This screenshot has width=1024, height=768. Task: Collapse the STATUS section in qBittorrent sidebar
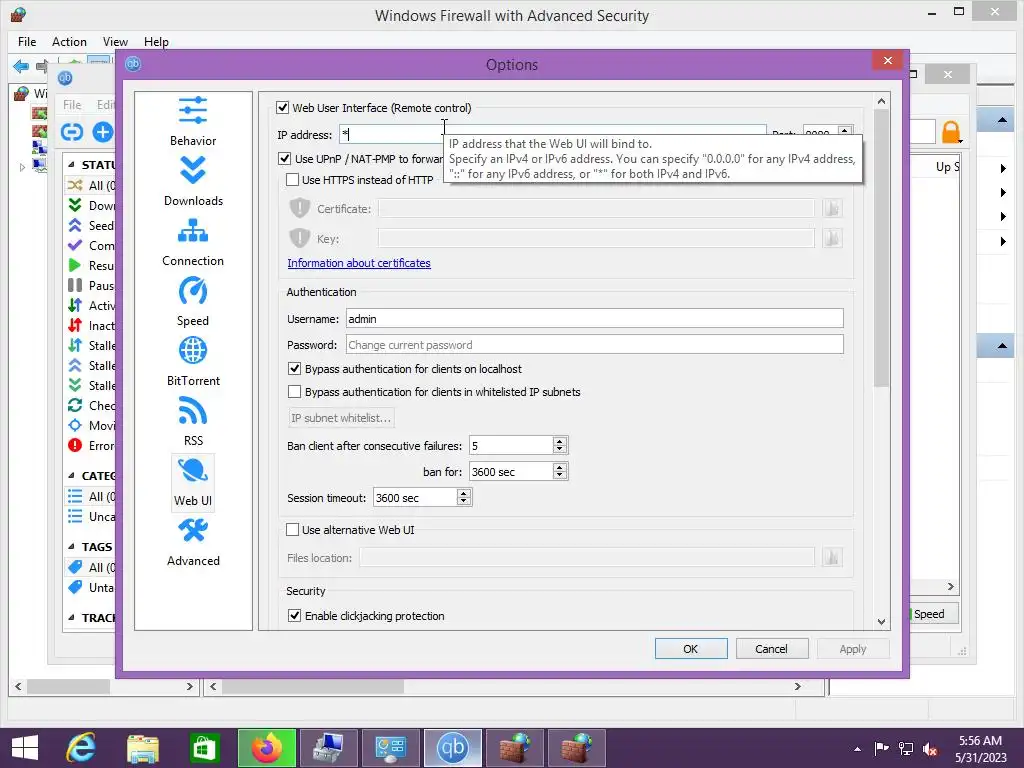71,165
